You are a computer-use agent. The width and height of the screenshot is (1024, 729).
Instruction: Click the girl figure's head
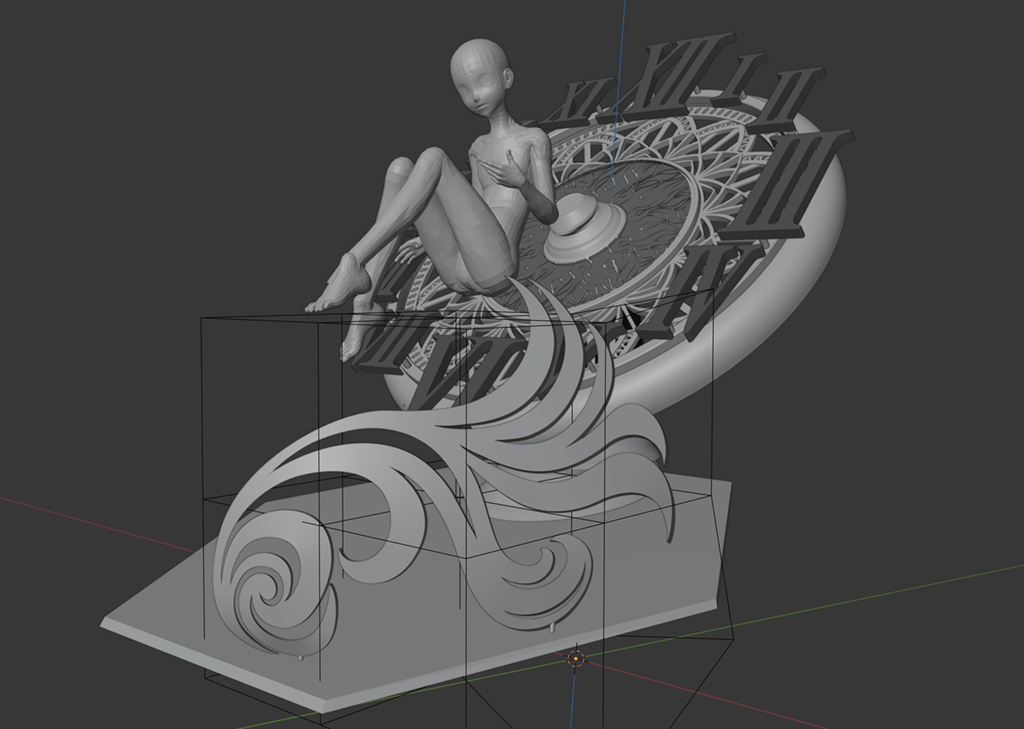(479, 74)
